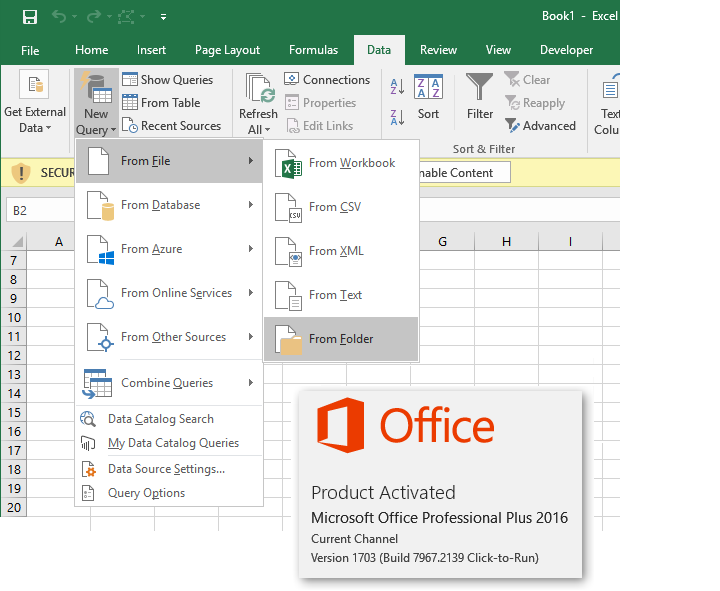Screen dimensions: 720x591
Task: Open the Formulas tab
Action: click(313, 50)
